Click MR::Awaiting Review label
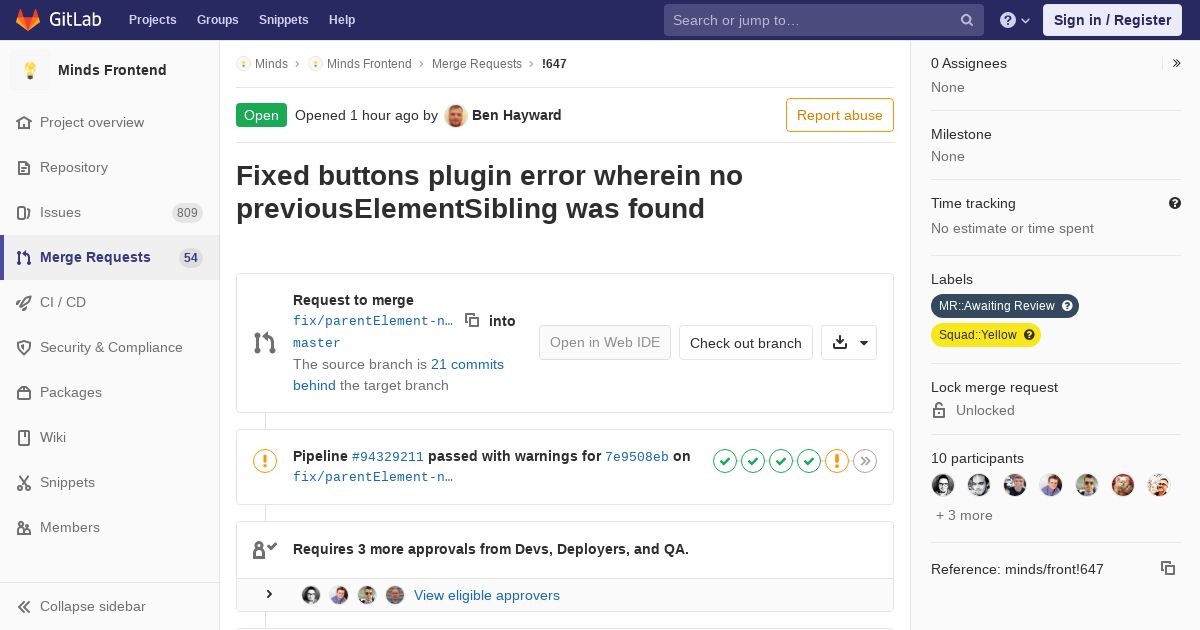The height and width of the screenshot is (630, 1200). coord(997,306)
